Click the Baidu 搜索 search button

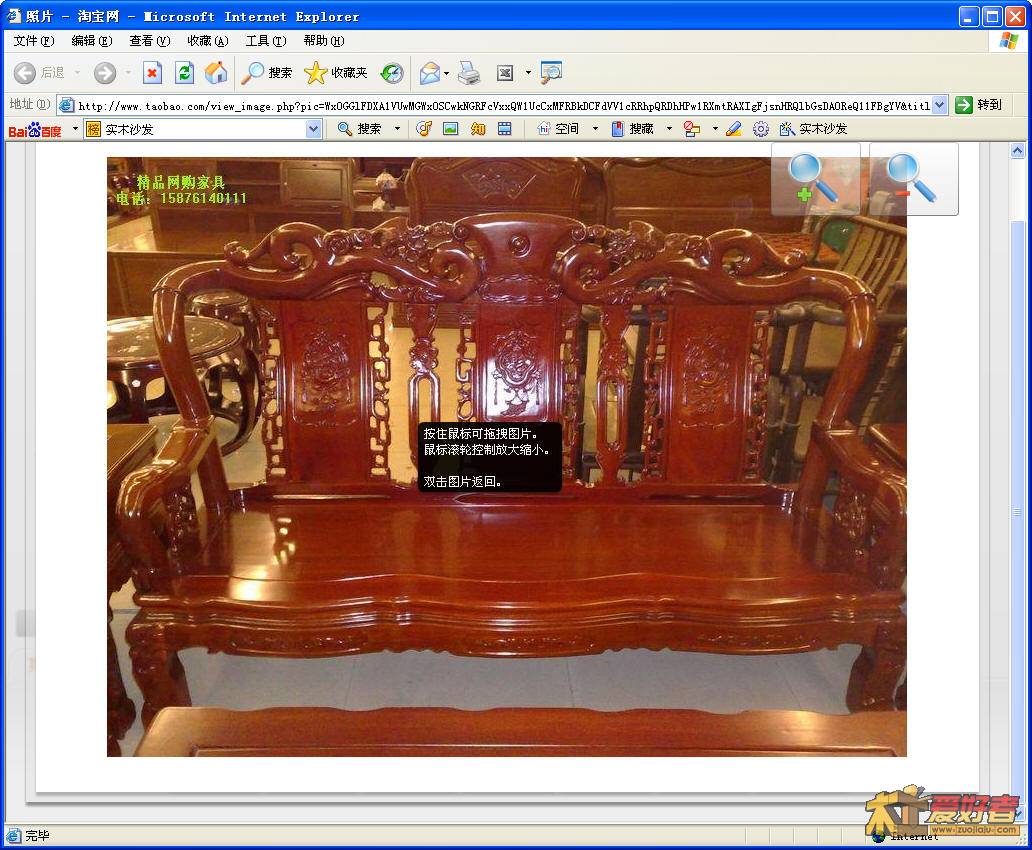coord(360,129)
